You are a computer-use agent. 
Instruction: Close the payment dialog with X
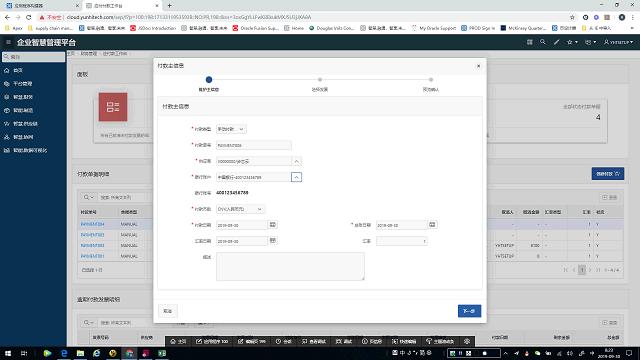[x=478, y=66]
